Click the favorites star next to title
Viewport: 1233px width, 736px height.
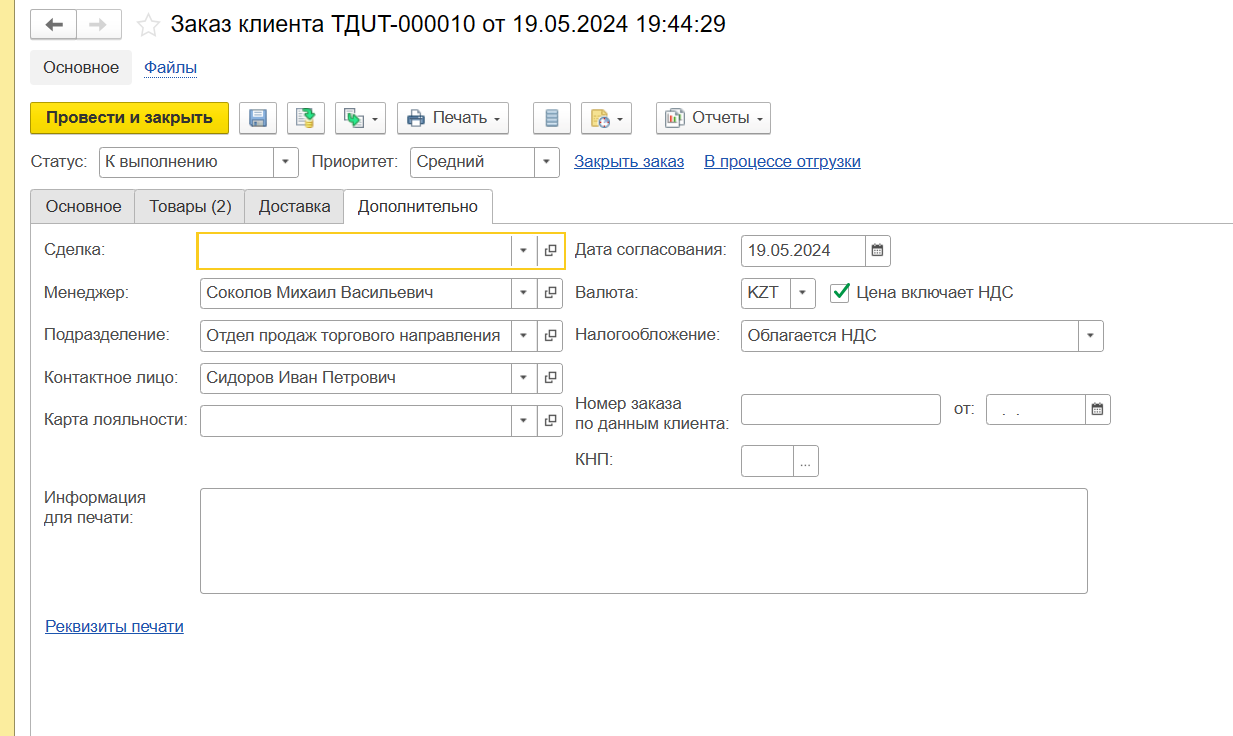pos(148,26)
